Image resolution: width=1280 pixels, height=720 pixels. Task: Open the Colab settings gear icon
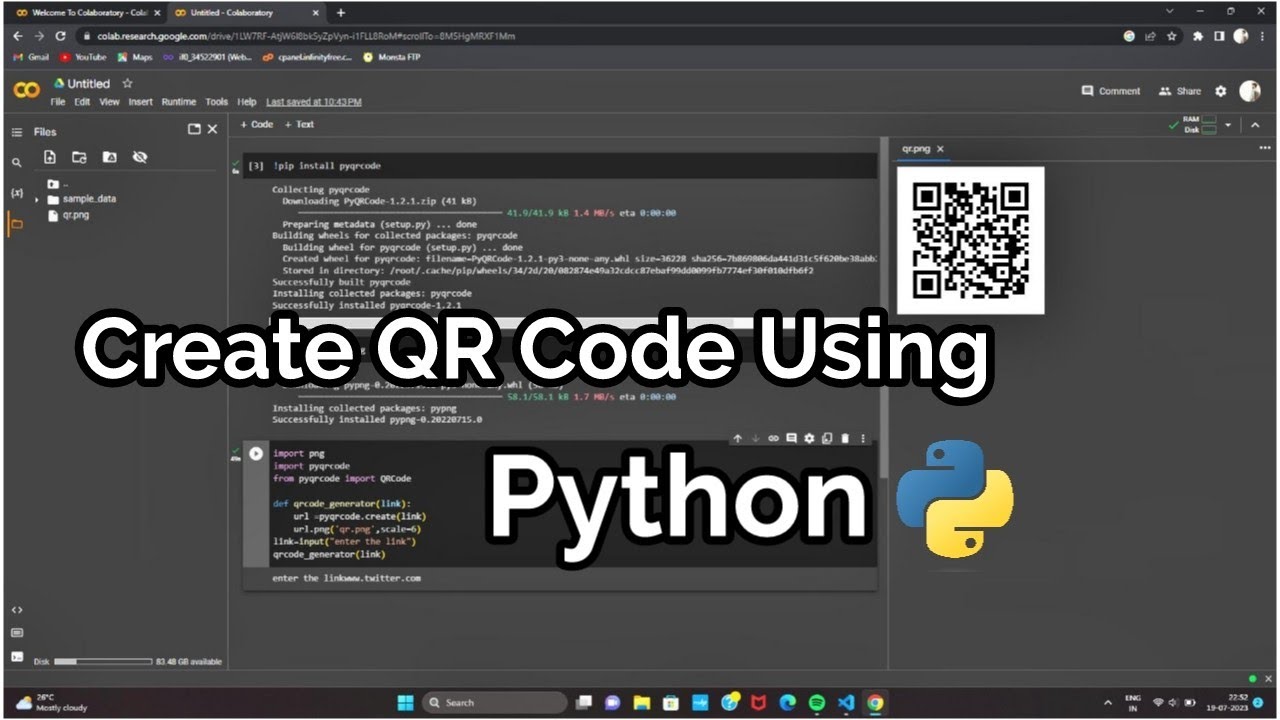click(x=1220, y=91)
